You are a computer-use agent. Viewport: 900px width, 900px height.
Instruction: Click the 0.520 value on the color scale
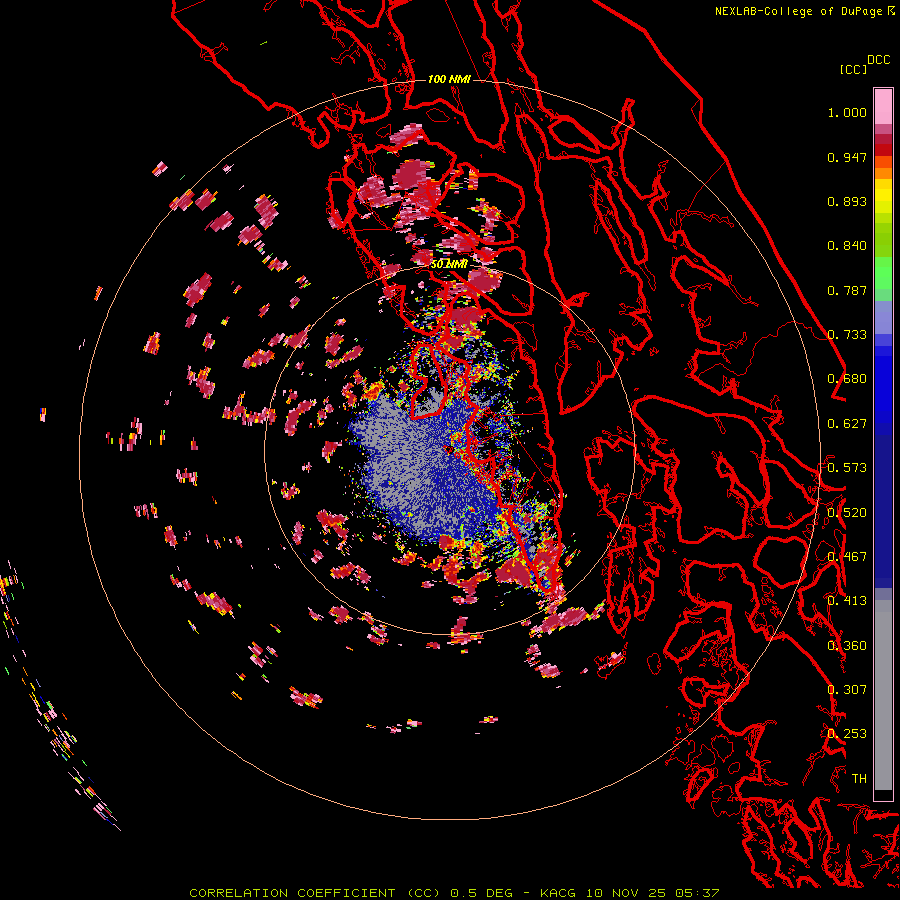847,513
